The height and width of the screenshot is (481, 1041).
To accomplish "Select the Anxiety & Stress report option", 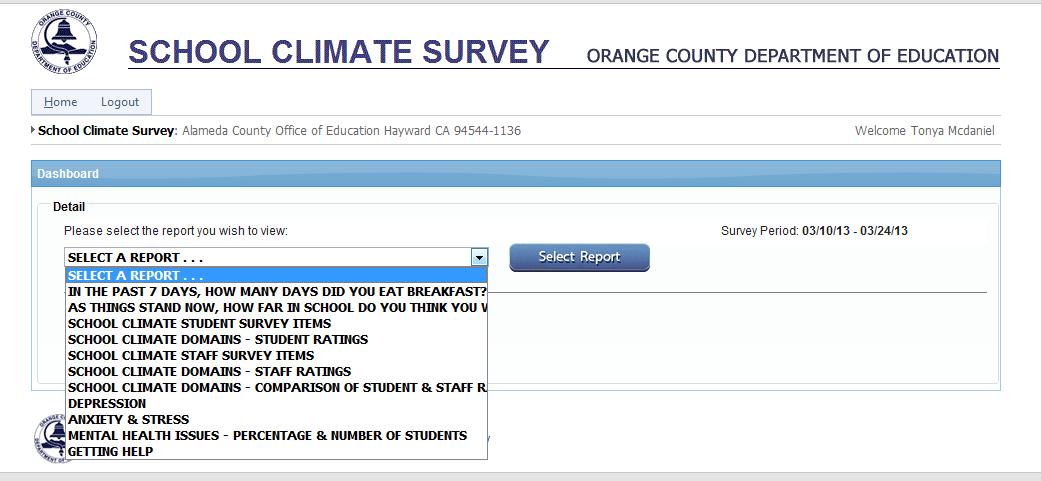I will 128,419.
